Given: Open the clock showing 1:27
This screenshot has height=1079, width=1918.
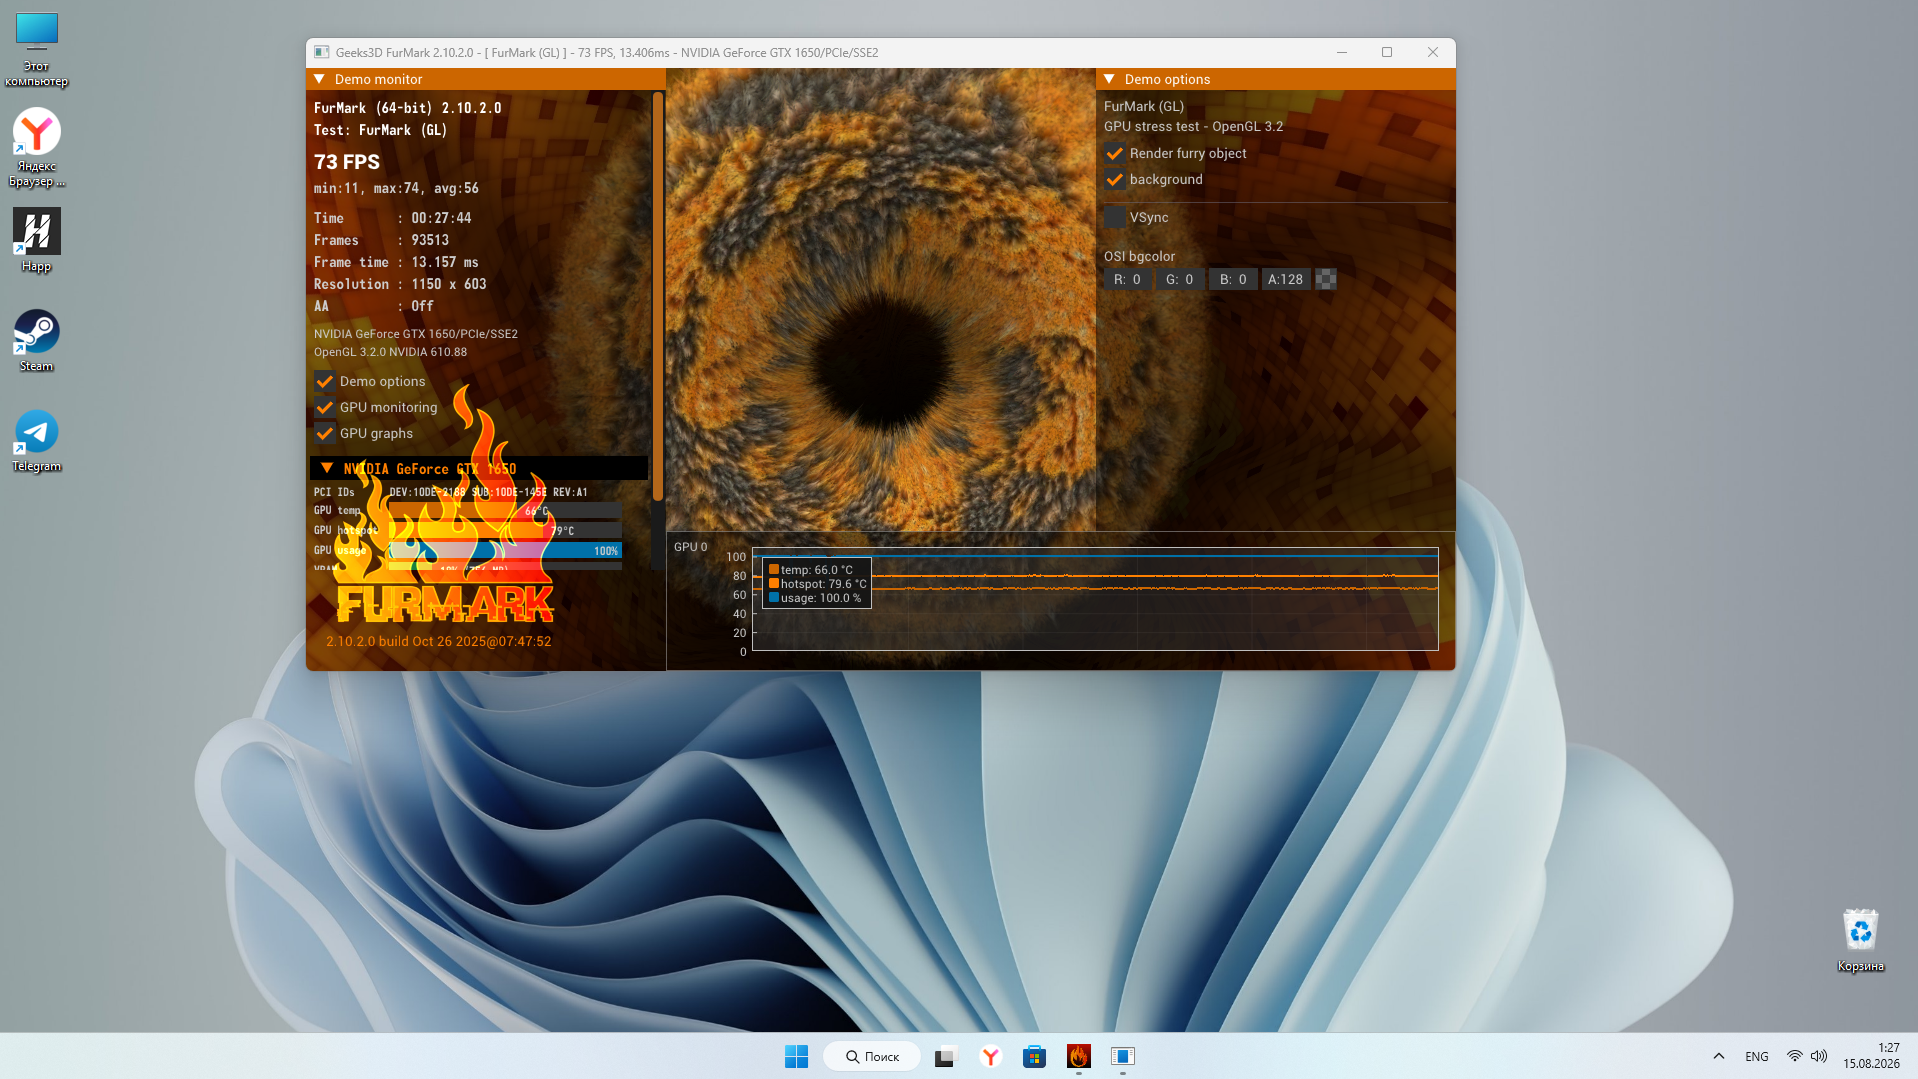Looking at the screenshot, I should (1871, 1056).
